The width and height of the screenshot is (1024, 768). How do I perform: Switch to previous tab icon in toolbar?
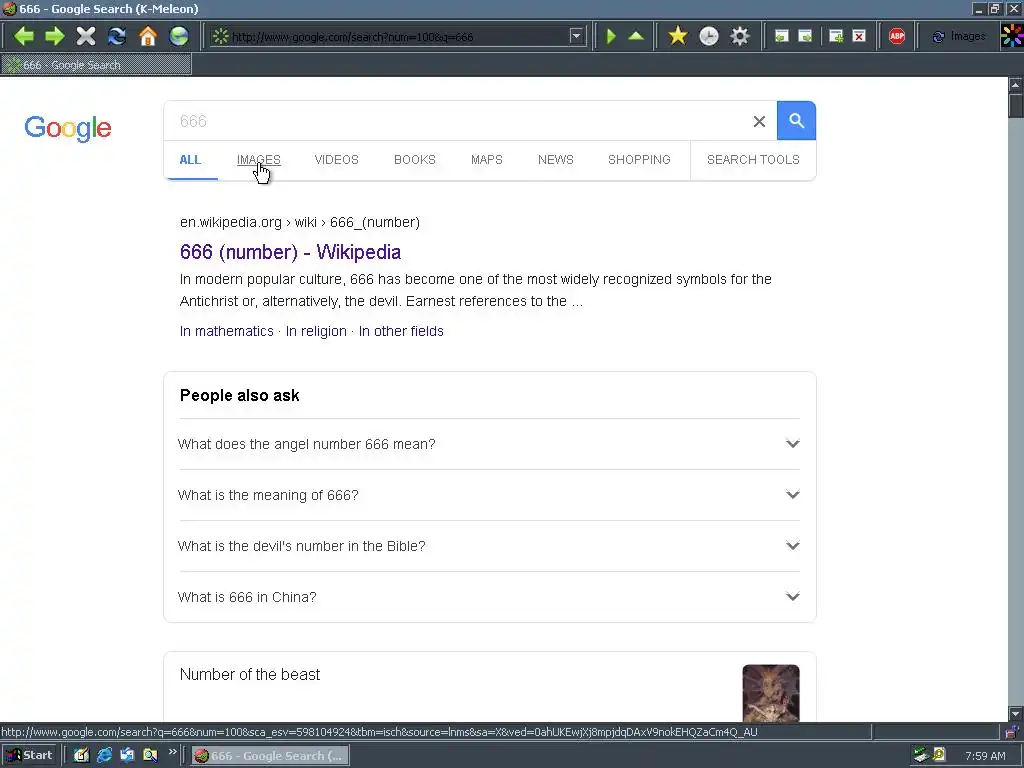782,36
